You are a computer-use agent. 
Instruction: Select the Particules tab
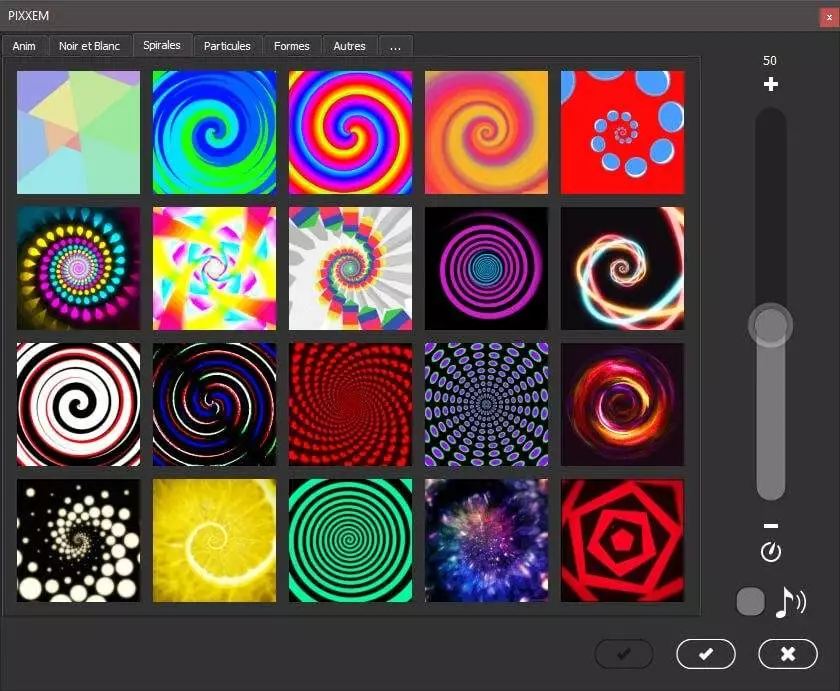click(227, 46)
